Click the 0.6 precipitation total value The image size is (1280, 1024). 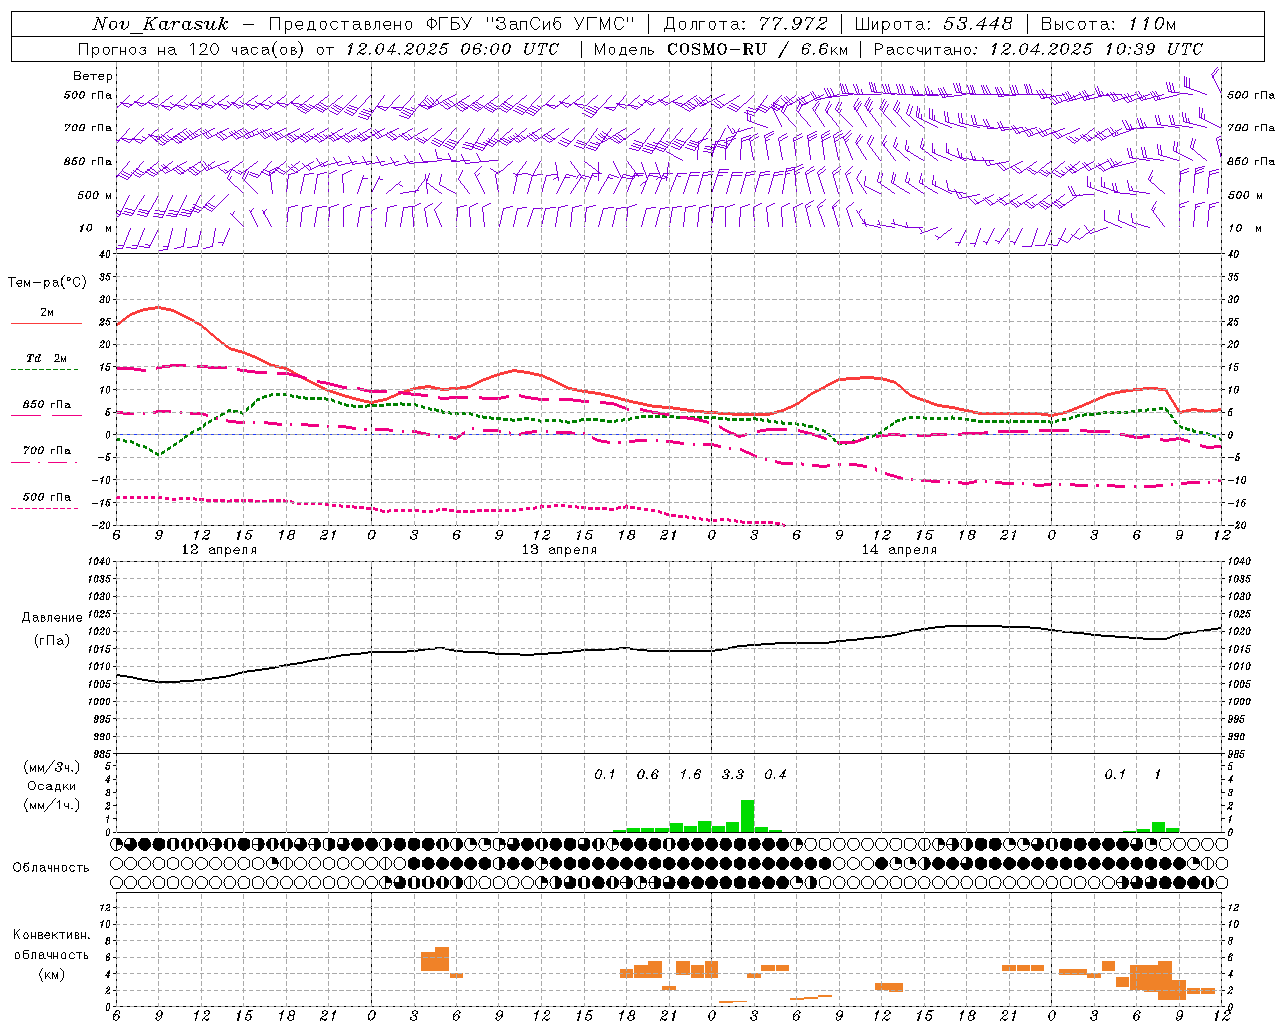click(x=648, y=774)
